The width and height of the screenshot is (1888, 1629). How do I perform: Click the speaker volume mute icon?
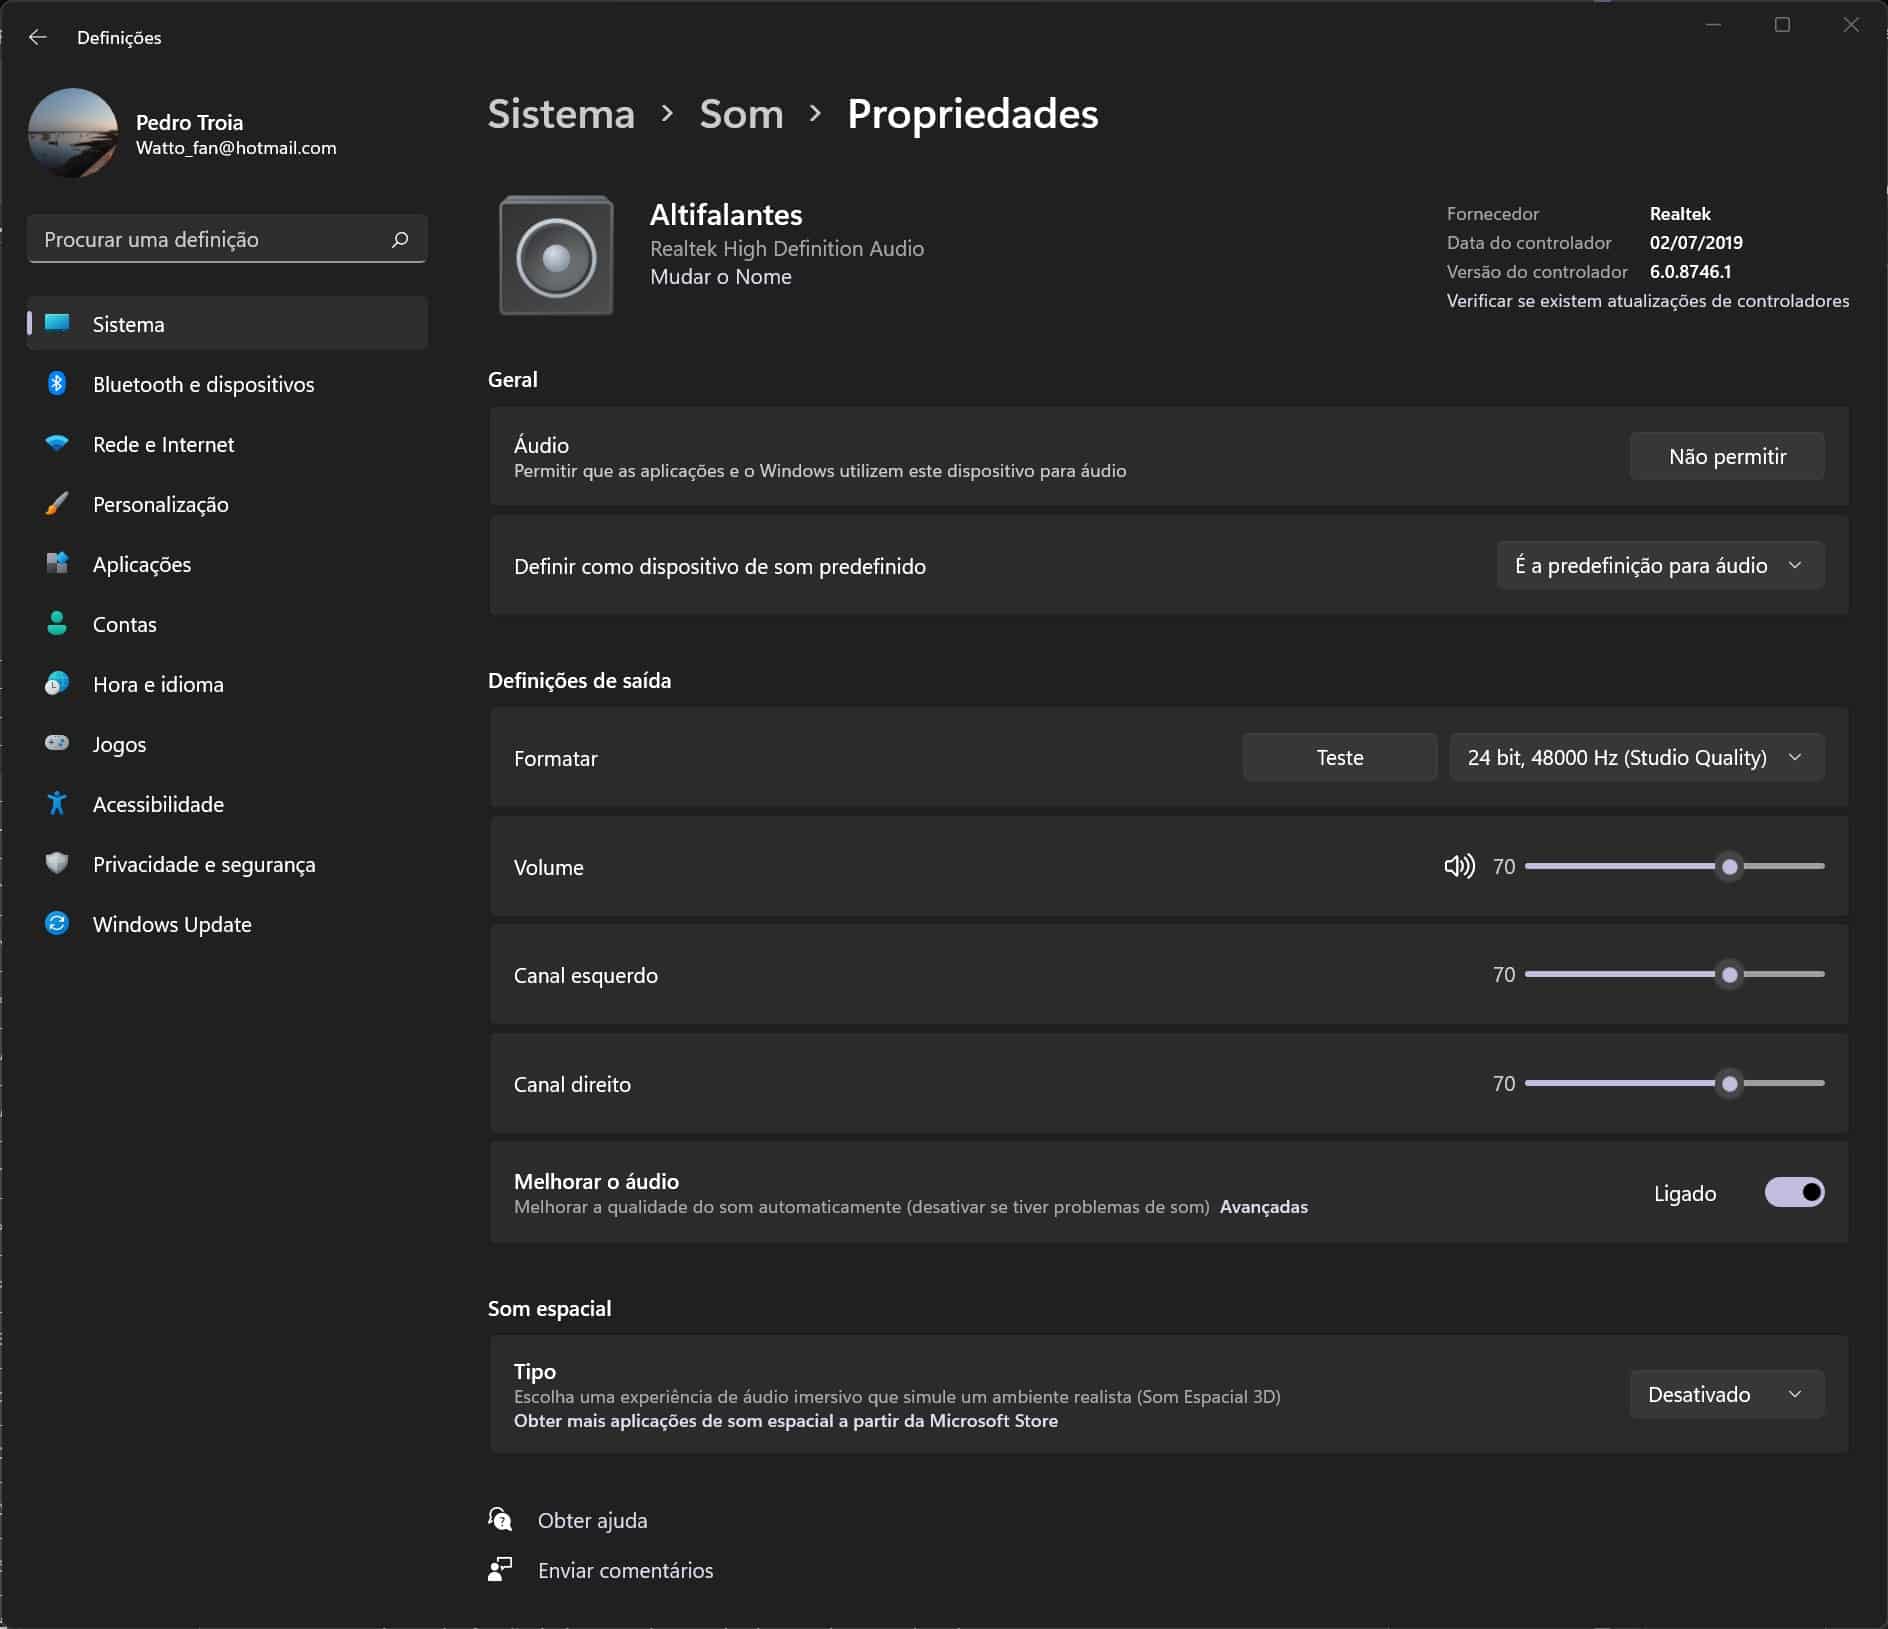[x=1459, y=866]
